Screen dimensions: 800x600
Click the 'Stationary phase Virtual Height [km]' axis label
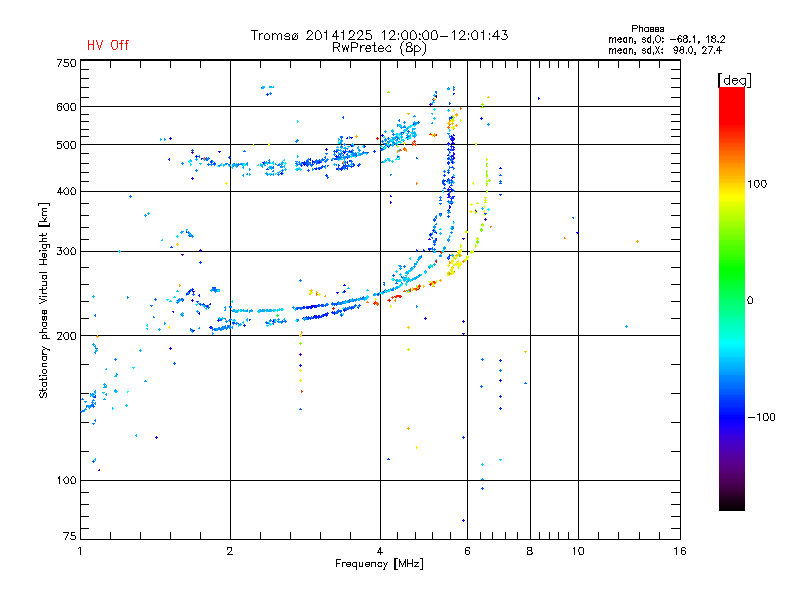coord(43,301)
